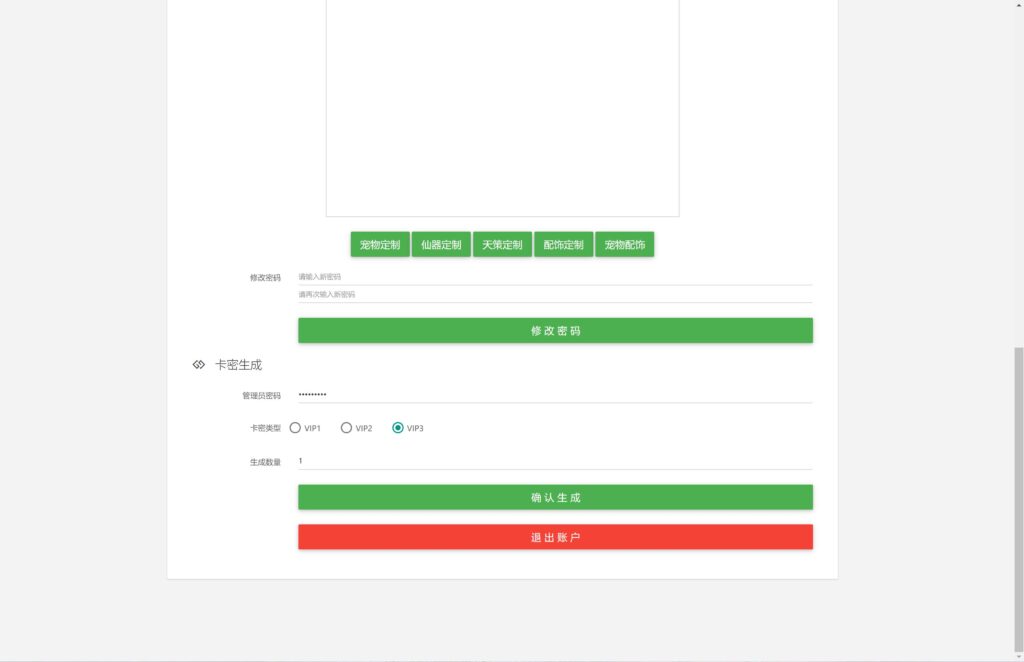Image resolution: width=1024 pixels, height=662 pixels.
Task: Click the green 修改密码 submit button
Action: coord(555,330)
